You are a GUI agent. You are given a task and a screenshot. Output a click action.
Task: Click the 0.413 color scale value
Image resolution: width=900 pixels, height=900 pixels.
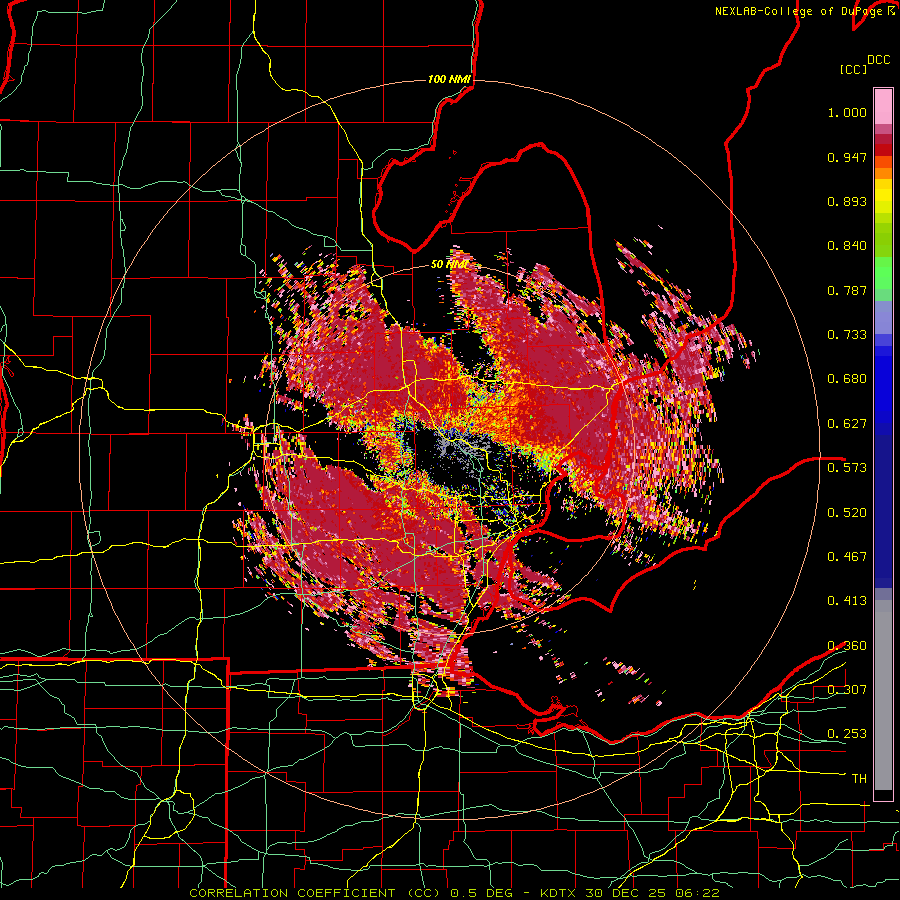[x=847, y=601]
